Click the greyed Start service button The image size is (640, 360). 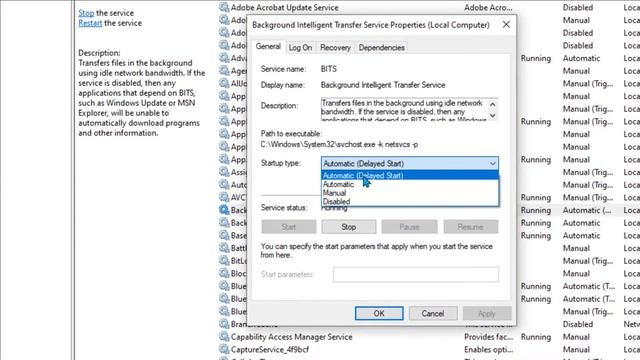point(289,227)
